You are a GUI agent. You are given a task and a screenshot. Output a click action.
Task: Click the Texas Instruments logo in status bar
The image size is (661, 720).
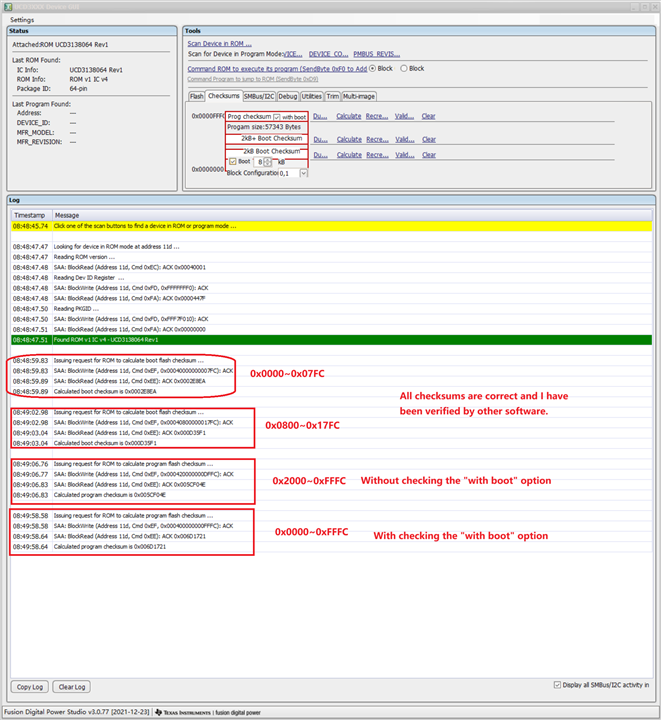point(183,712)
